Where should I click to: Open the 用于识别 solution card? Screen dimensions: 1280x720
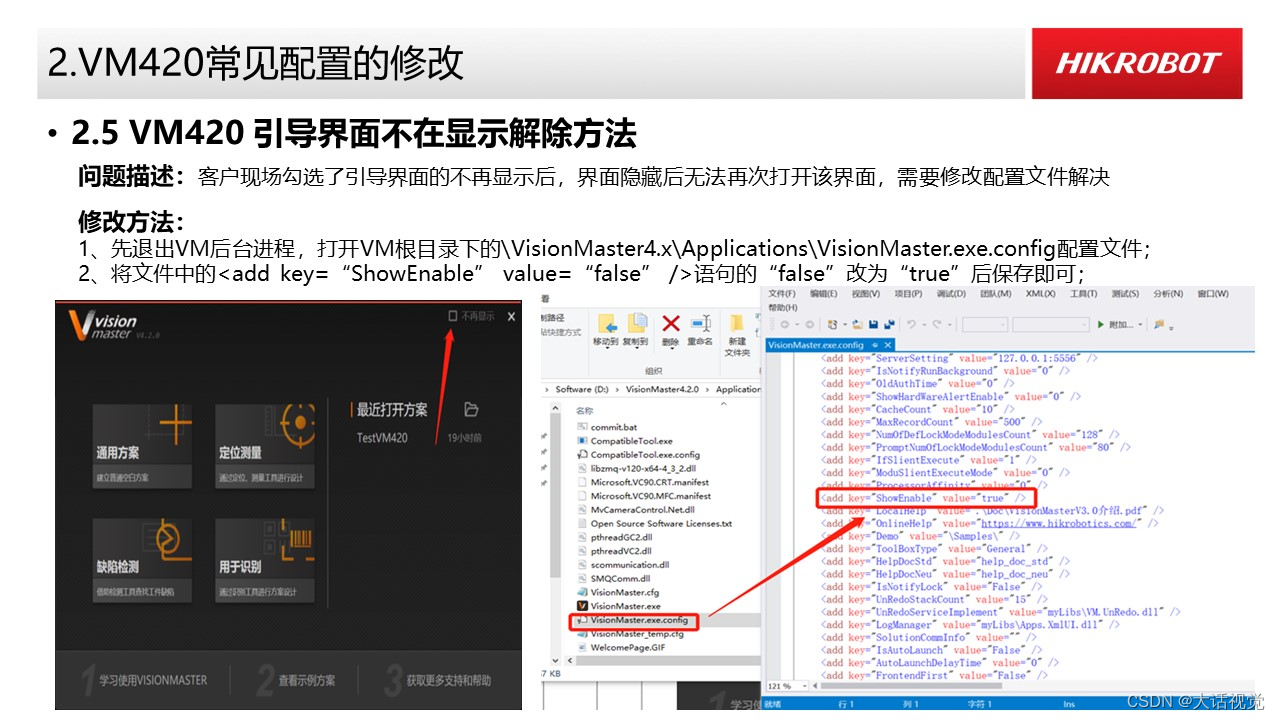point(266,560)
